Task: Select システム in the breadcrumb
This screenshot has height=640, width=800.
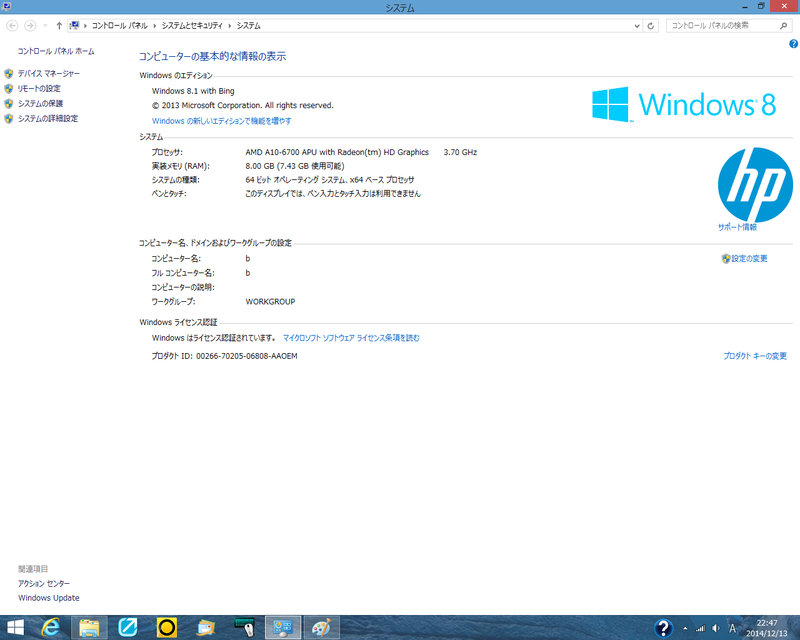Action: coord(248,26)
